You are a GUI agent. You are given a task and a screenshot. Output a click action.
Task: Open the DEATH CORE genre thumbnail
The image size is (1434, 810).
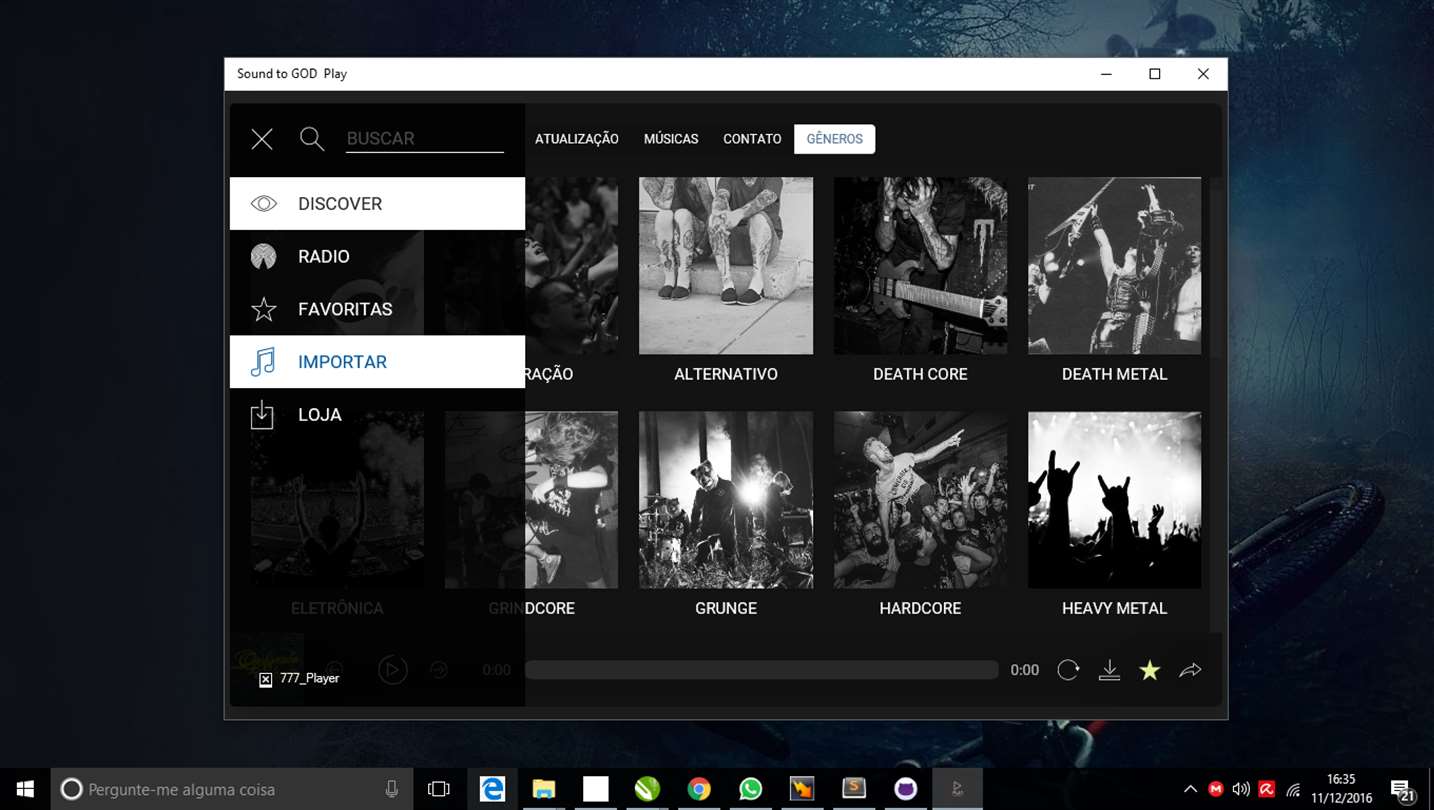click(920, 266)
